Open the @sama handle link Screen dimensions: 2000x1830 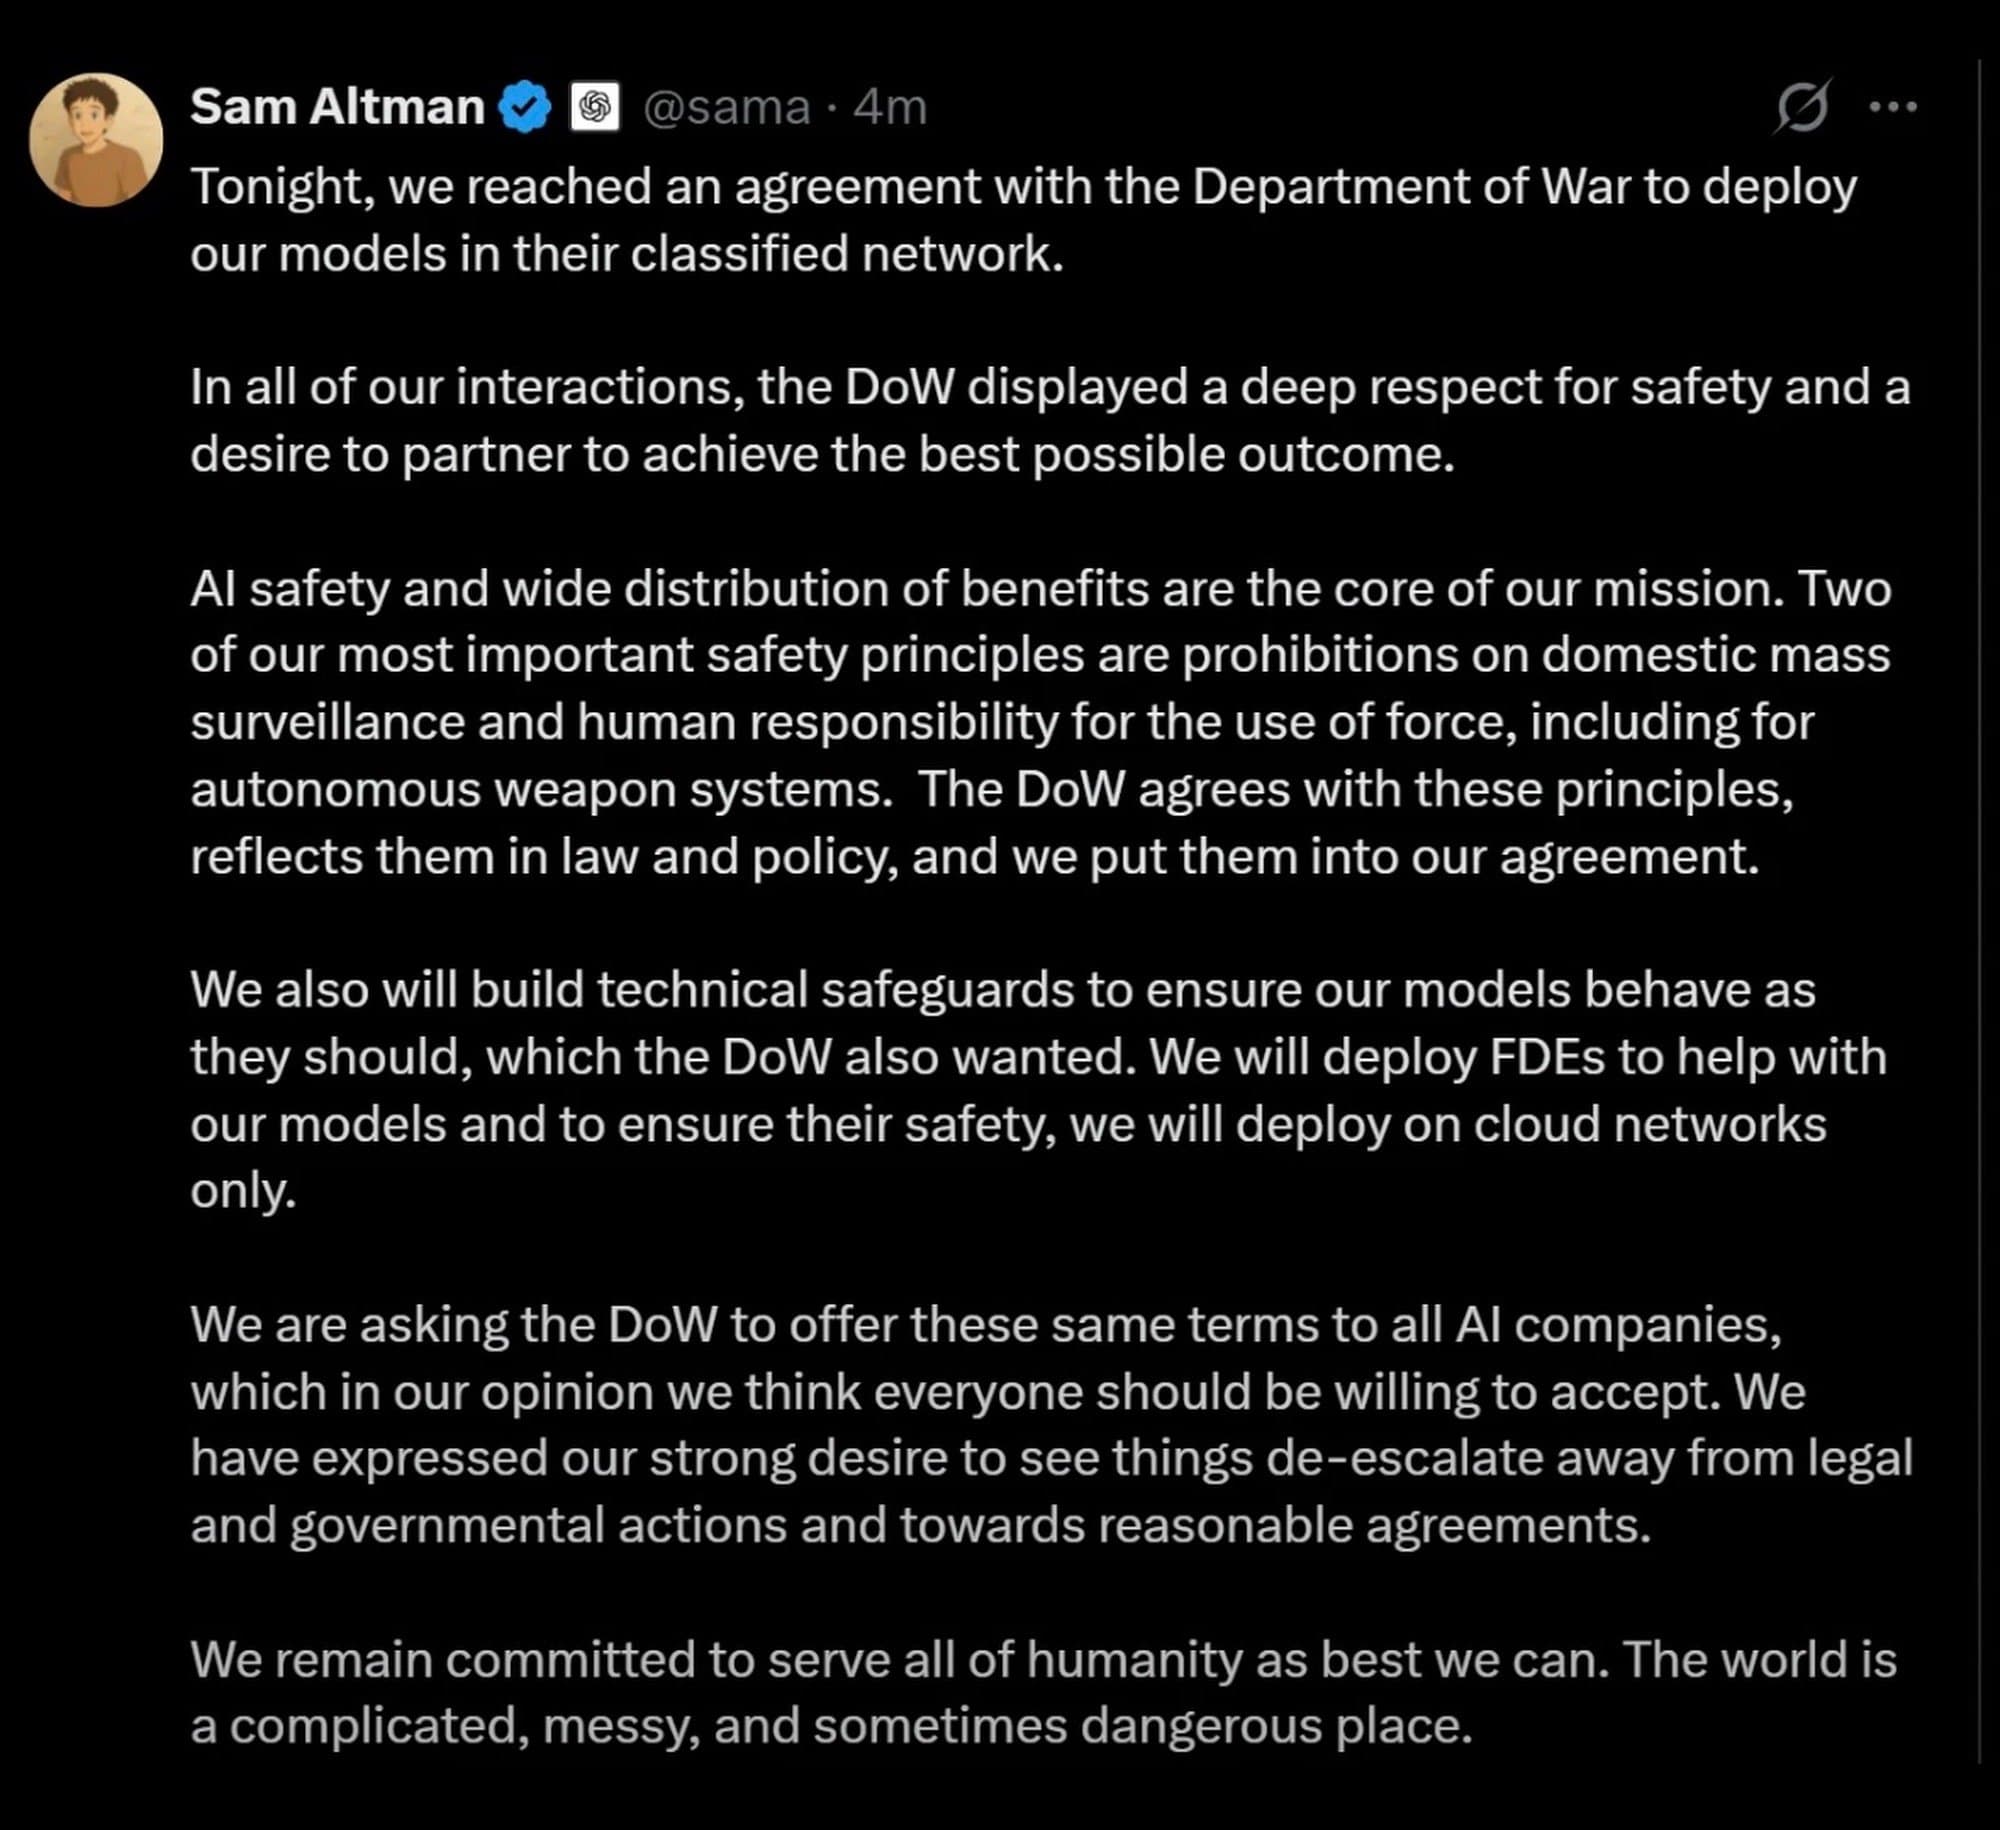(726, 107)
